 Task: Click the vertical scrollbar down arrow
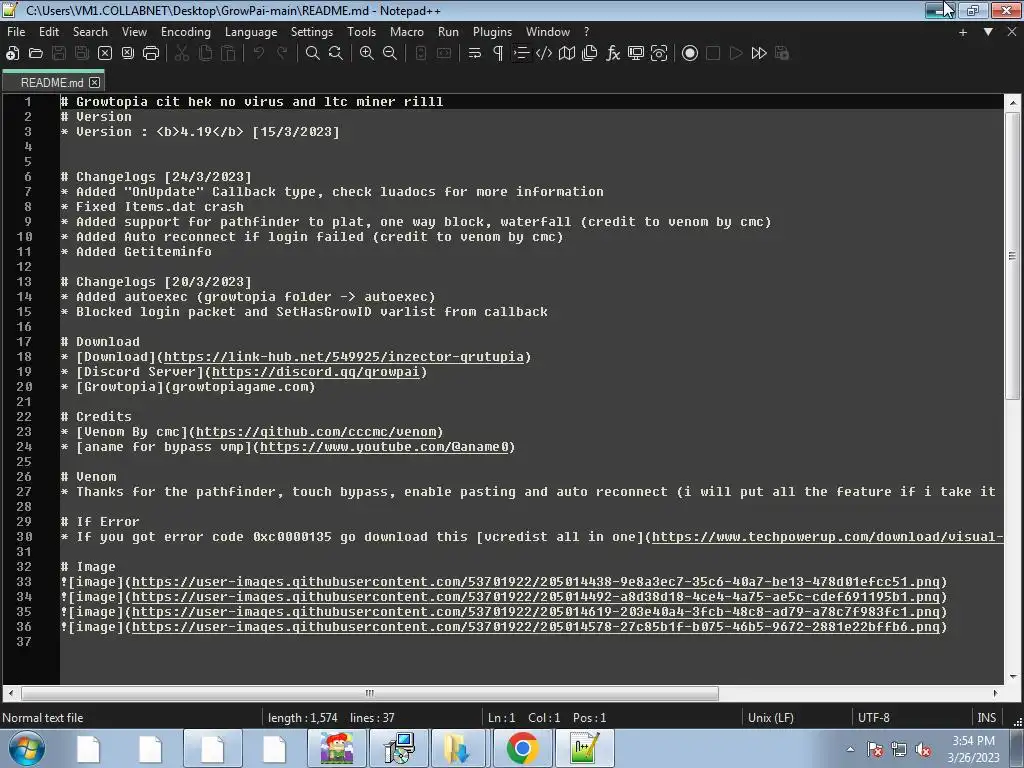(x=1013, y=677)
